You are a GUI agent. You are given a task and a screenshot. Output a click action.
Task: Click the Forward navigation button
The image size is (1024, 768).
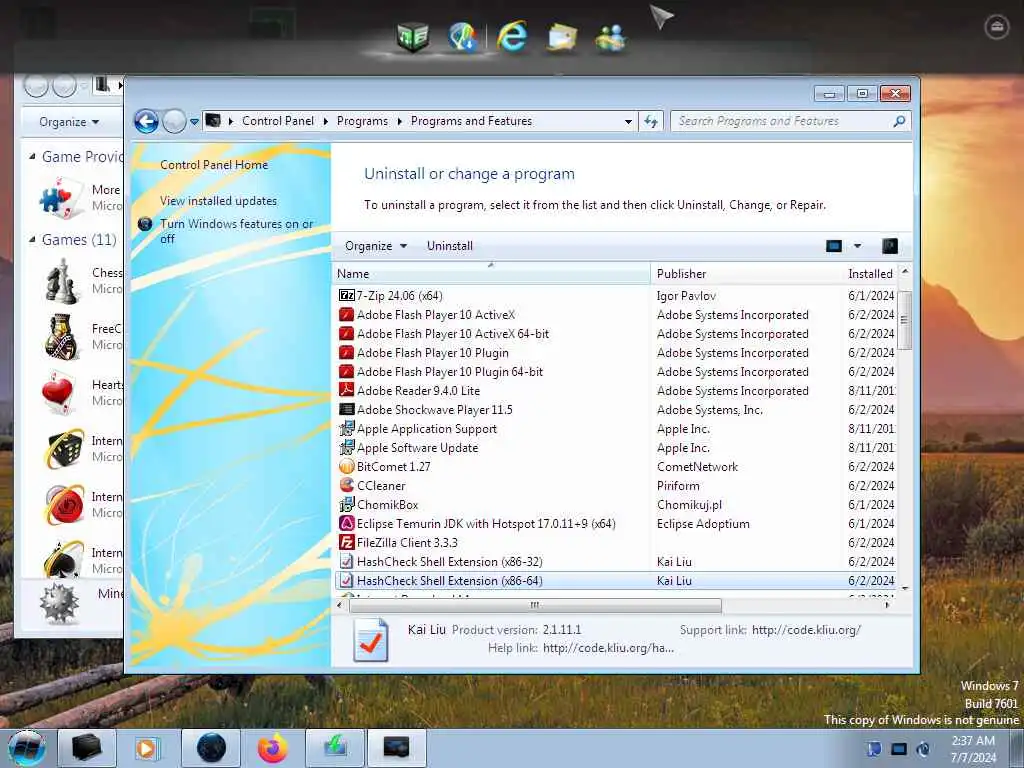coord(174,121)
